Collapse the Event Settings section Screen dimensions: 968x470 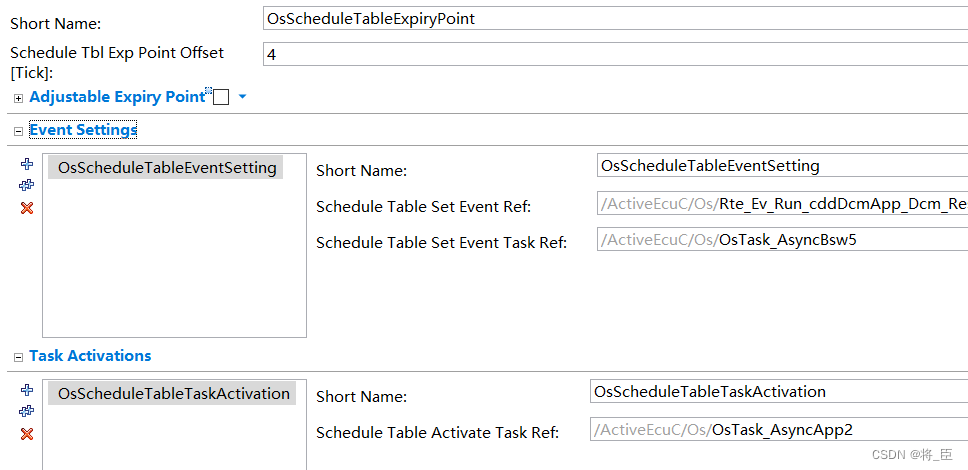pos(19,132)
